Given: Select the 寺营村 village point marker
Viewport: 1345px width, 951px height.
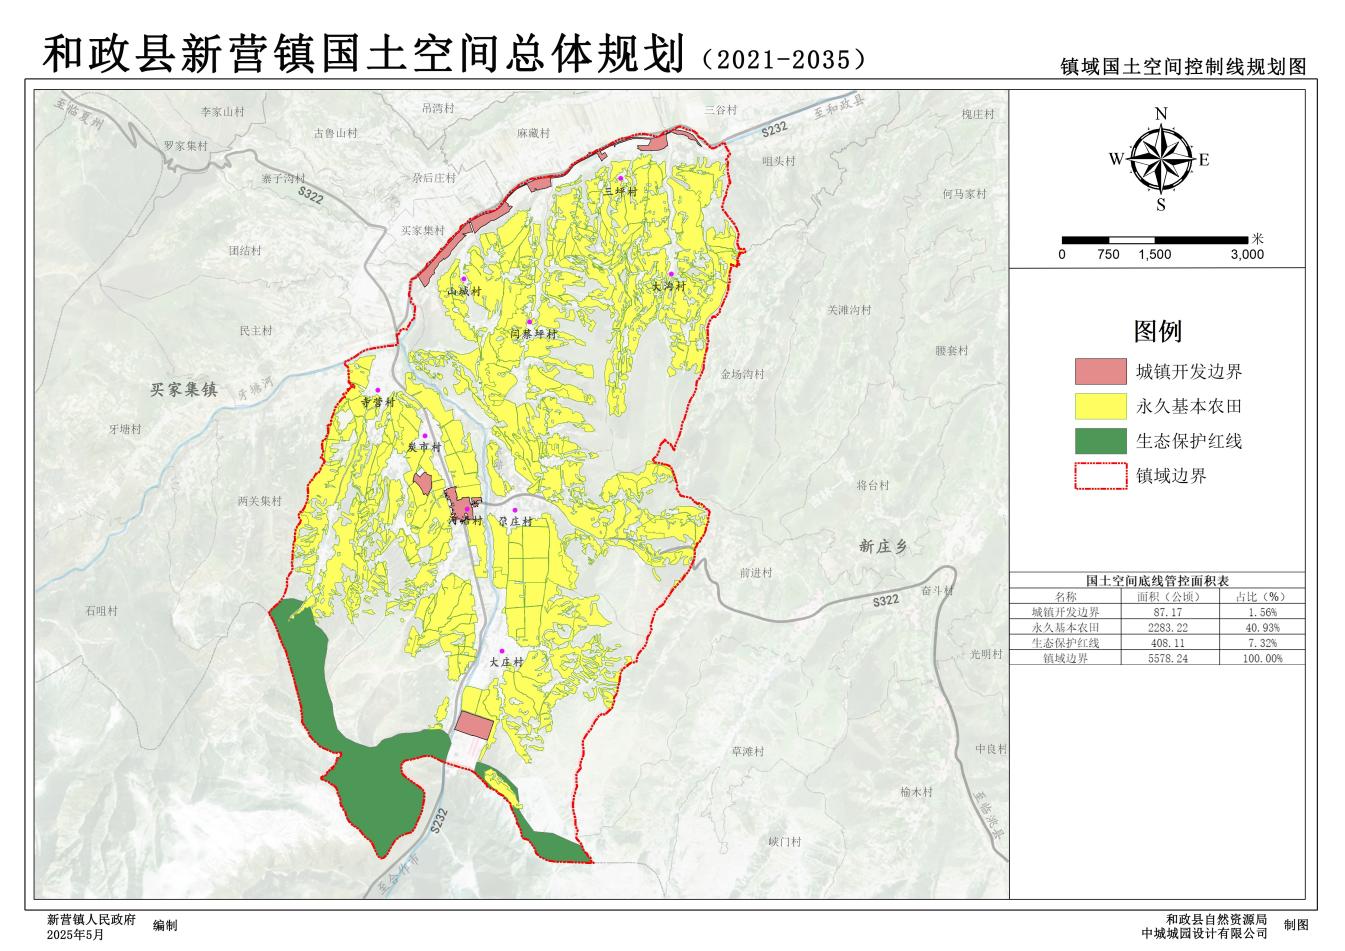Looking at the screenshot, I should (x=378, y=390).
